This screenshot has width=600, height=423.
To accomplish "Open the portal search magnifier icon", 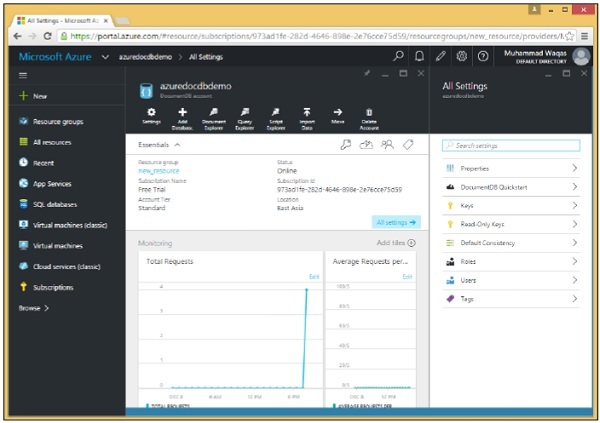I will click(398, 56).
